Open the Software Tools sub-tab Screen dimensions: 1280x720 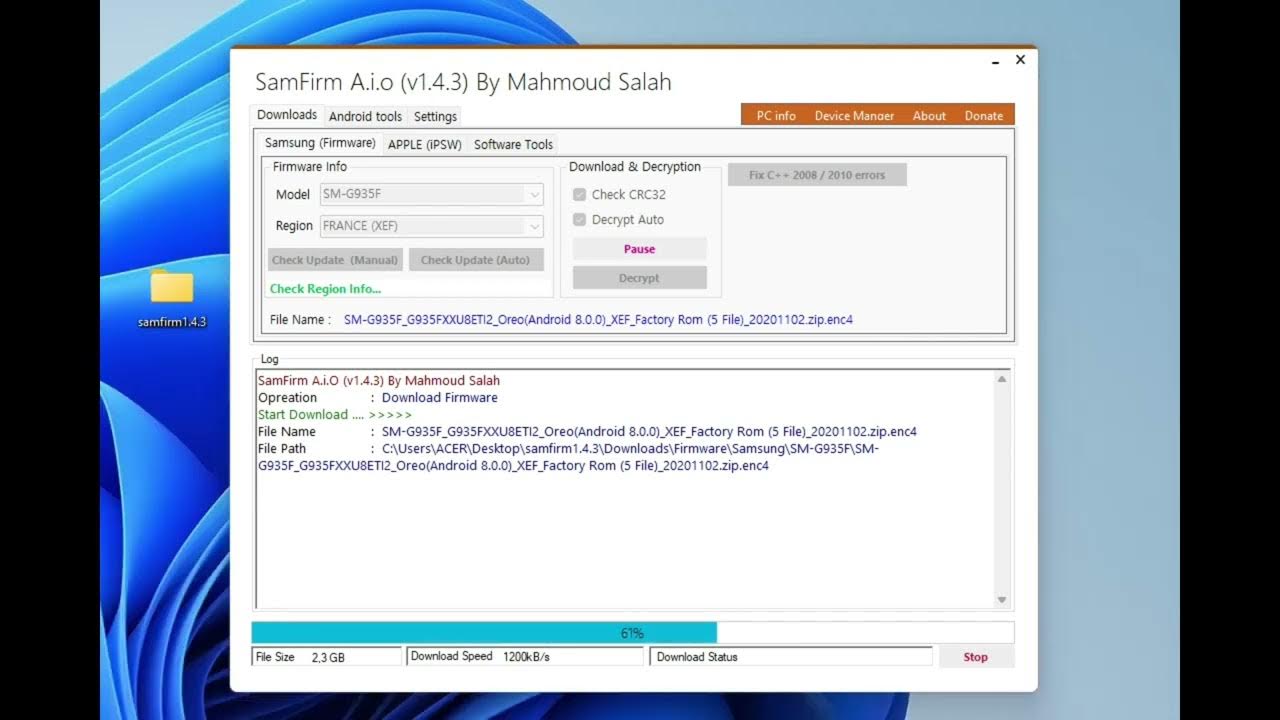click(513, 144)
